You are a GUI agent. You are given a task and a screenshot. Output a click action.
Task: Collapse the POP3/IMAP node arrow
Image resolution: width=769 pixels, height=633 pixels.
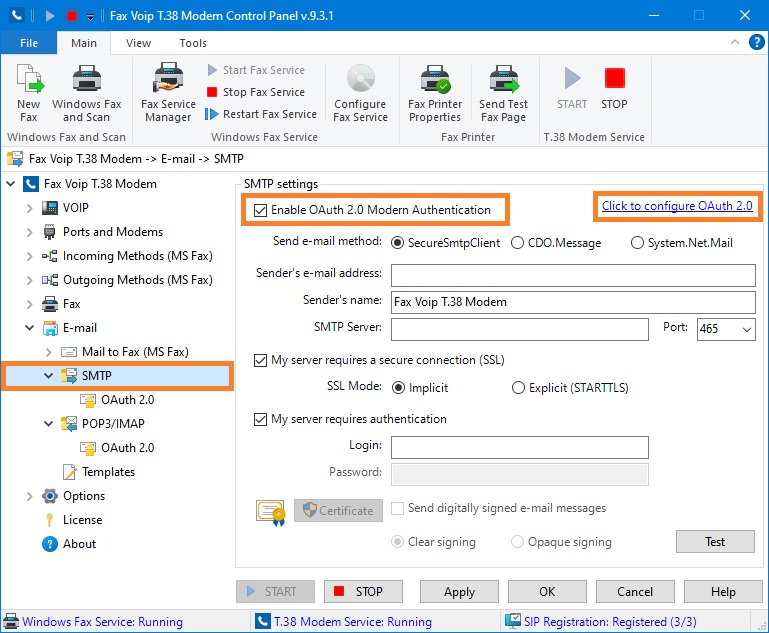49,424
